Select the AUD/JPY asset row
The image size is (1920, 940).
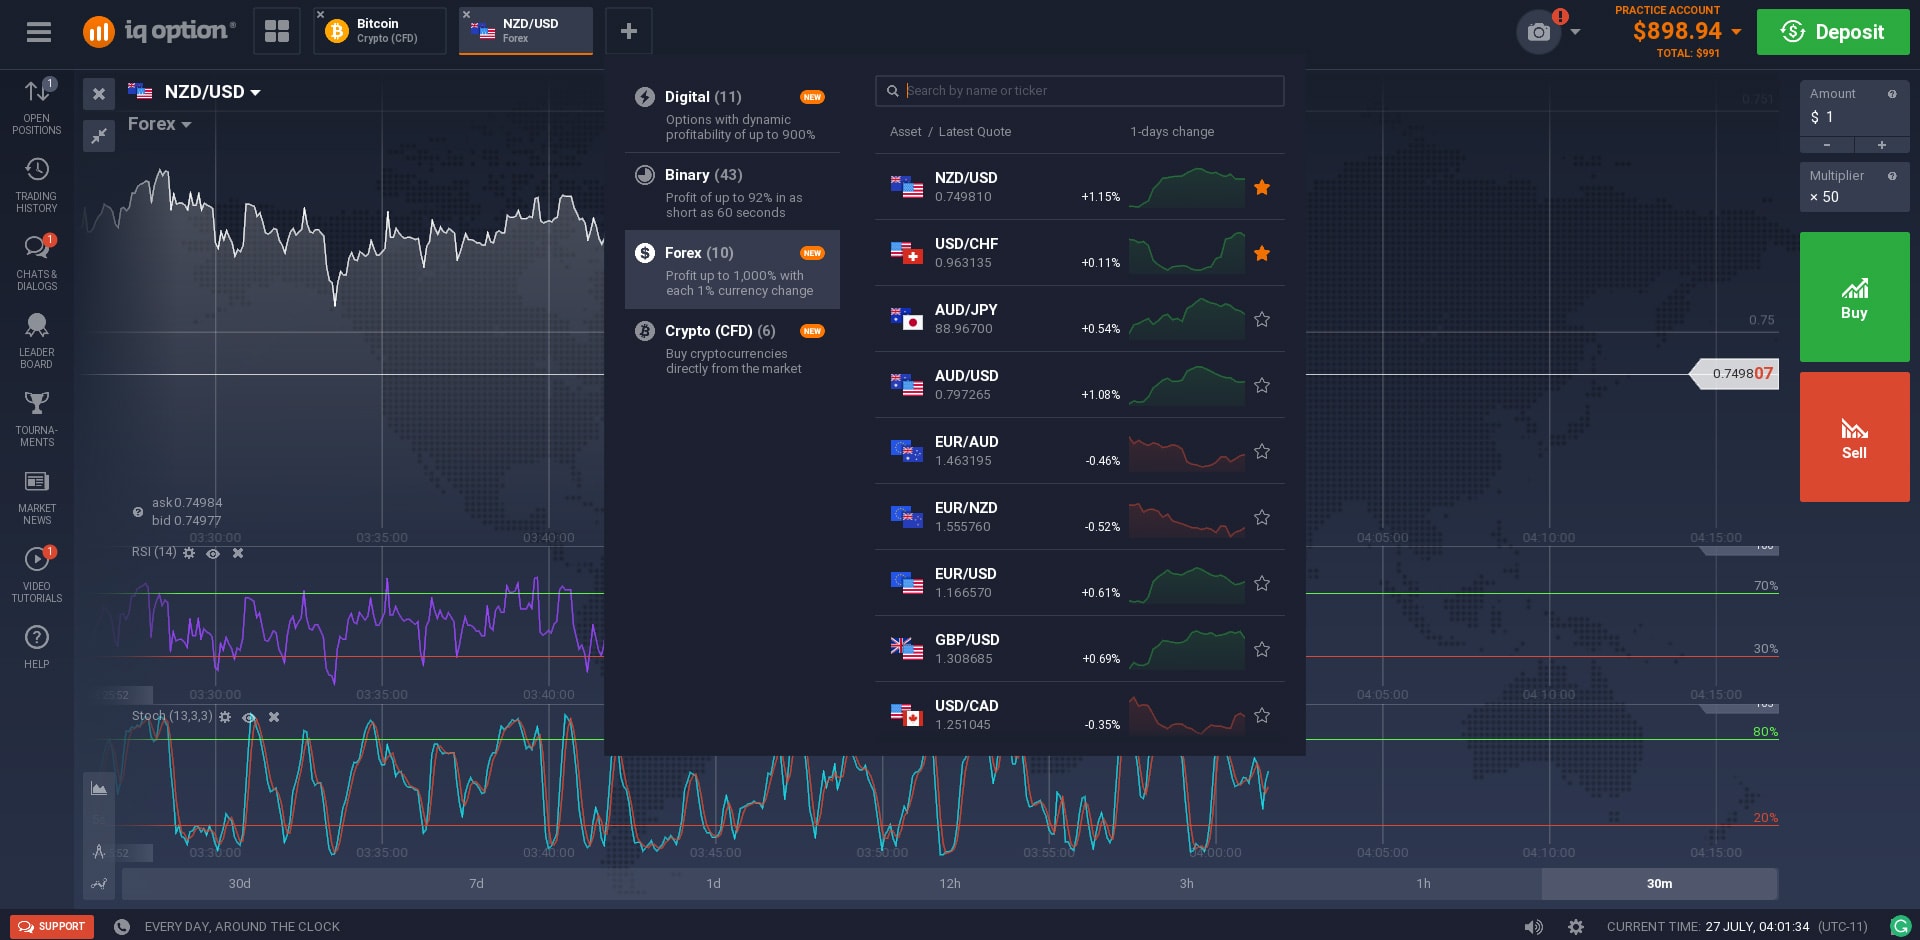point(1080,319)
